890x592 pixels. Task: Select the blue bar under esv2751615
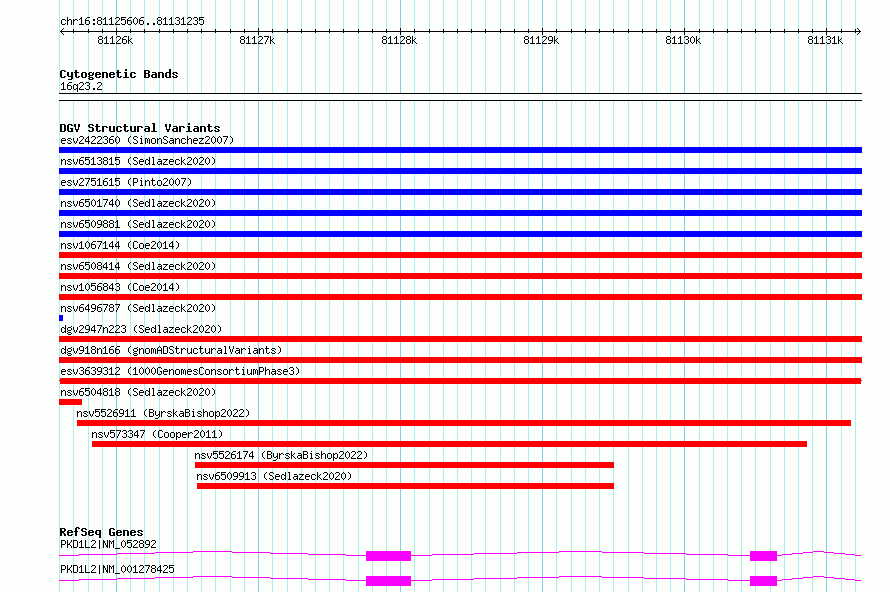(x=460, y=192)
